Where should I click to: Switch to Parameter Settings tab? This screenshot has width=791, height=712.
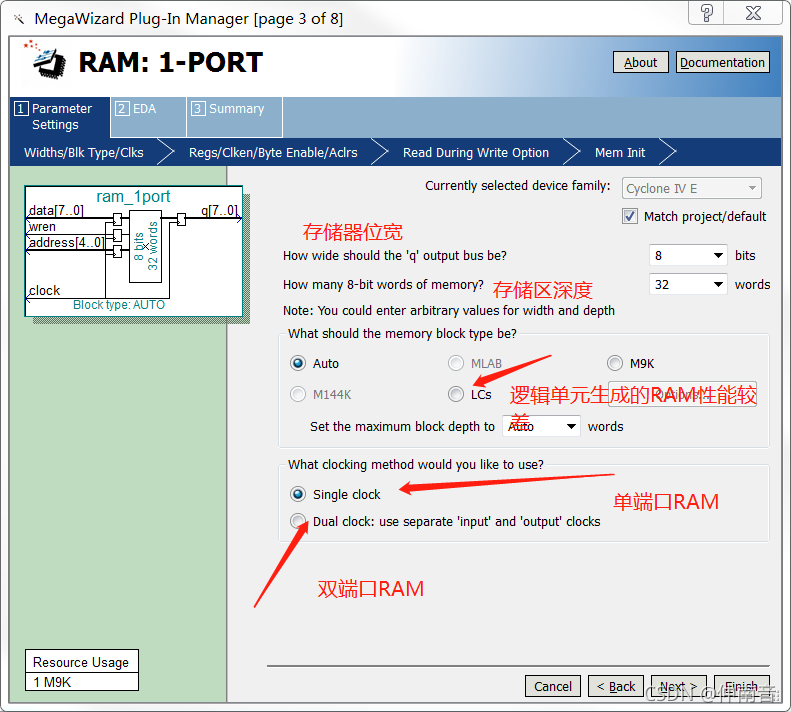[x=60, y=117]
